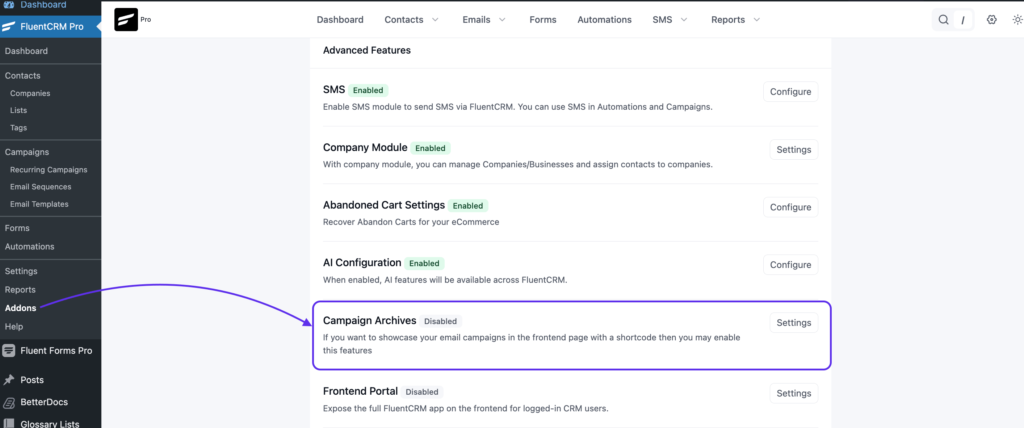
Task: Open Automations in the top navigation
Action: [x=604, y=20]
